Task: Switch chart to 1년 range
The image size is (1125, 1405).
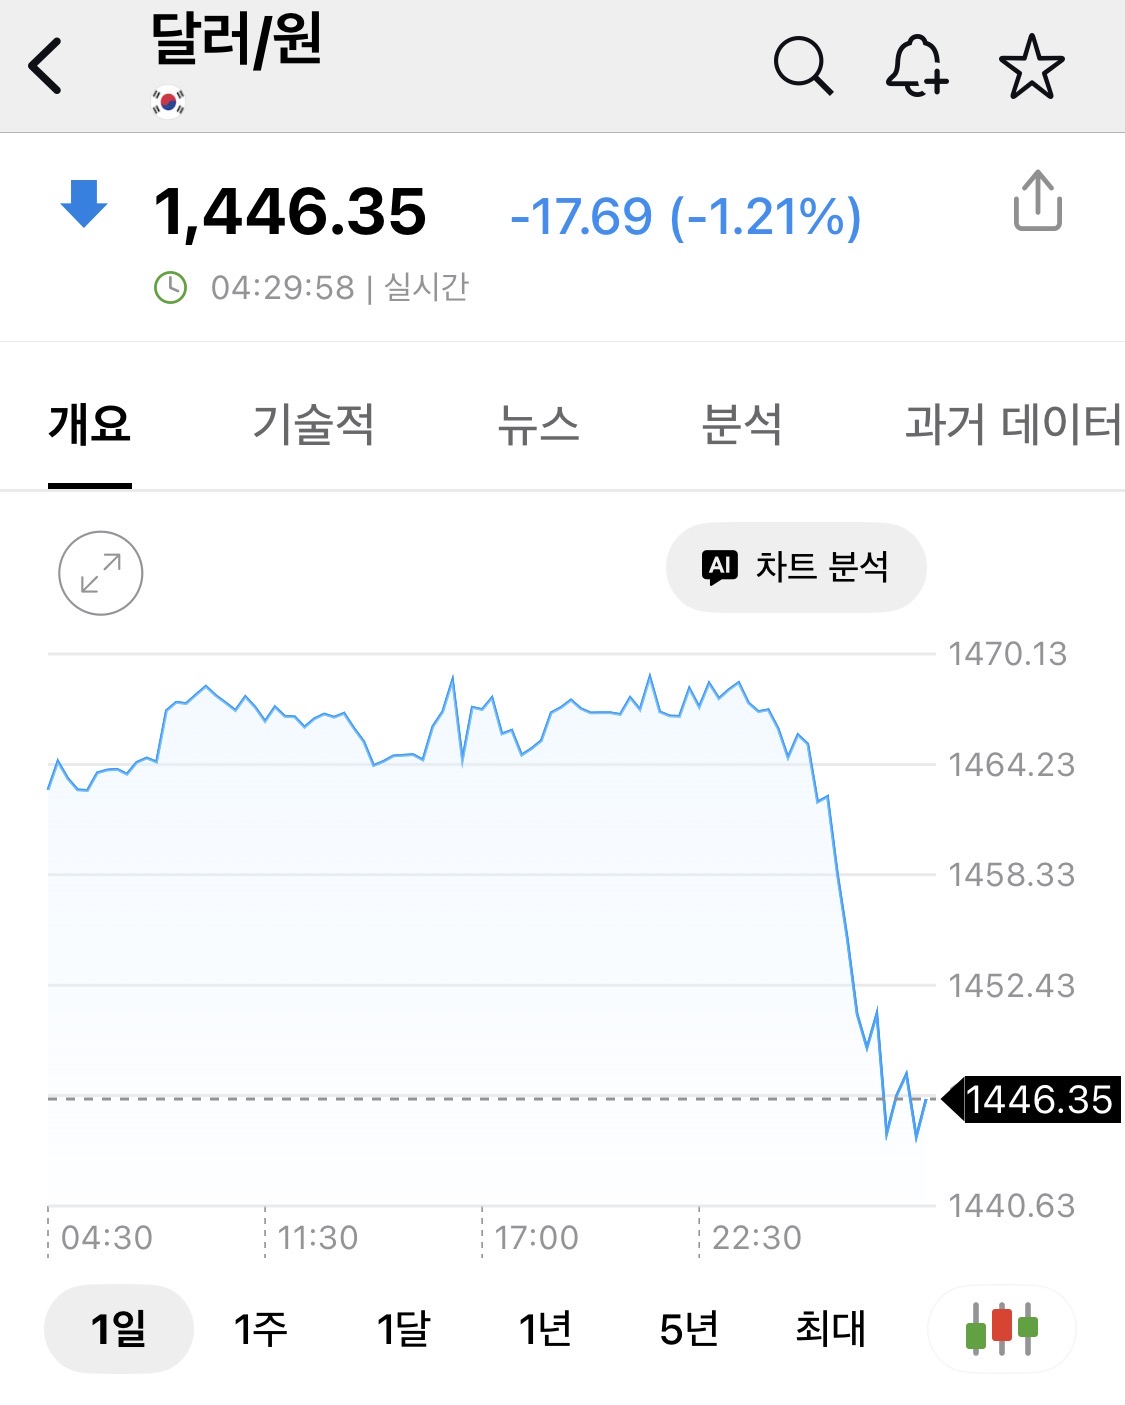Action: click(545, 1329)
